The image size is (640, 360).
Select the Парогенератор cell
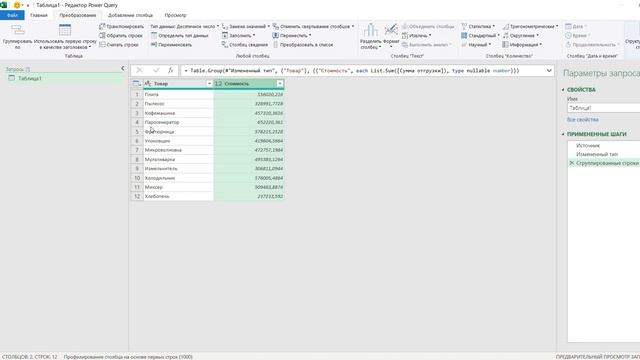178,122
